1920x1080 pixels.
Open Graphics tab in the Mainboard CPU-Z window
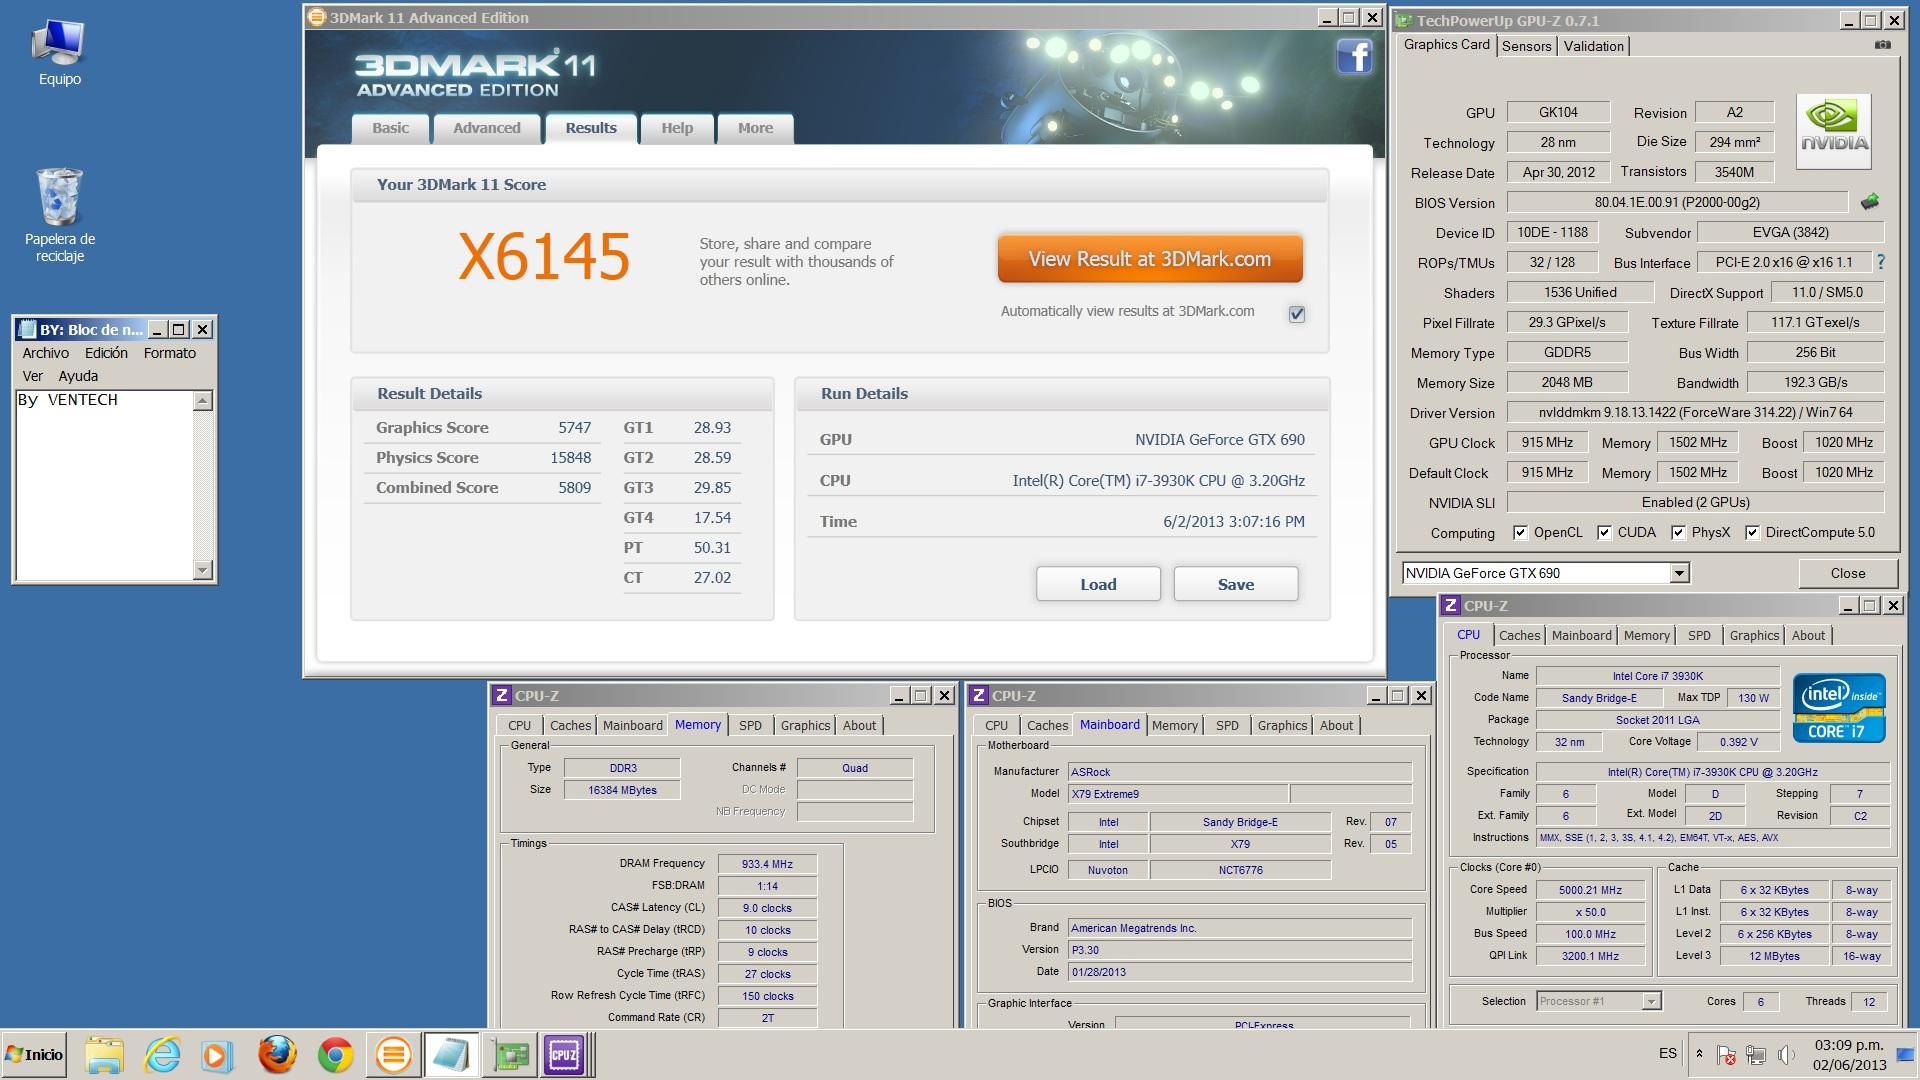(1282, 726)
